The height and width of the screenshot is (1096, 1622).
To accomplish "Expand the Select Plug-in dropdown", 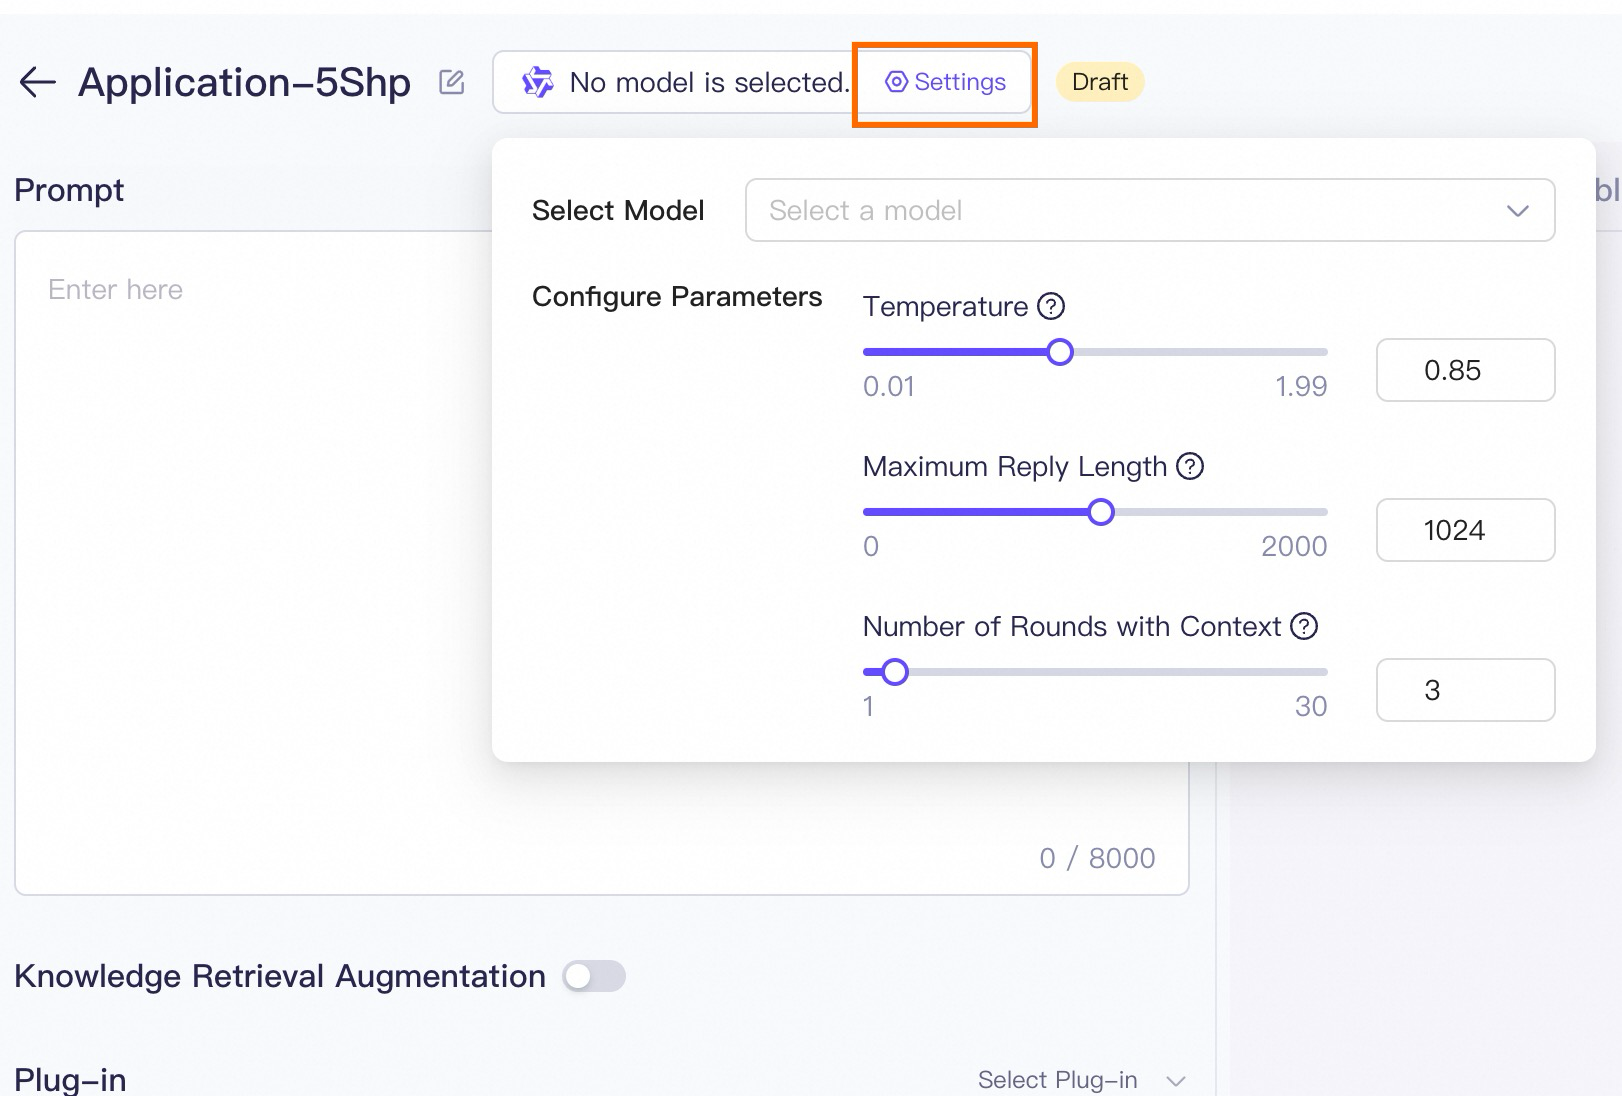I will click(x=1082, y=1080).
